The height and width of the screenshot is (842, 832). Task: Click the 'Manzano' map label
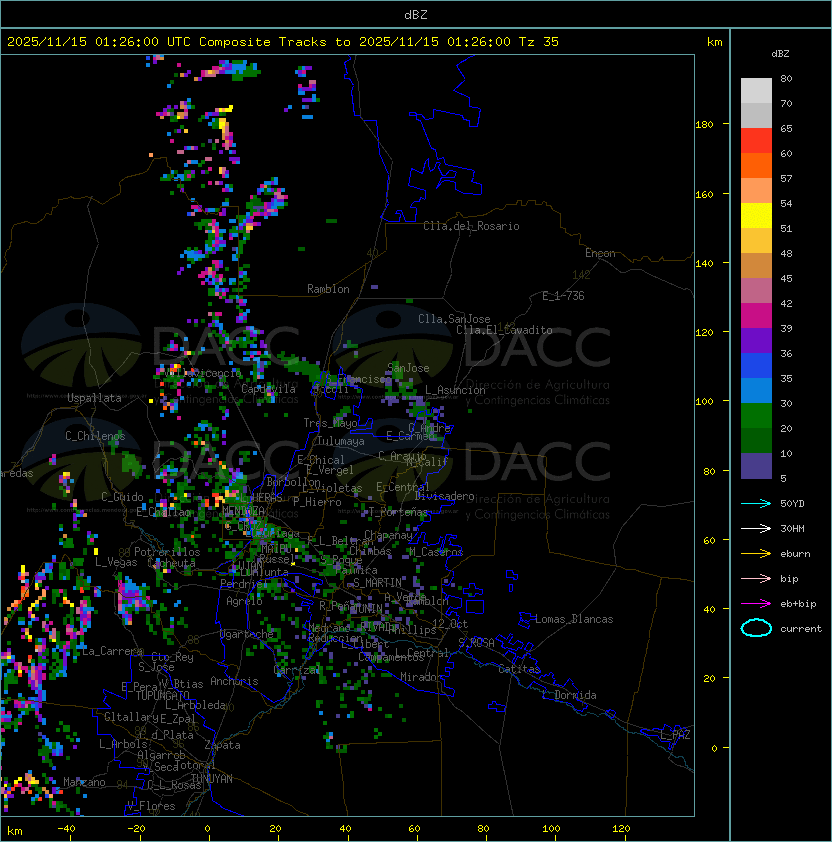[x=84, y=782]
